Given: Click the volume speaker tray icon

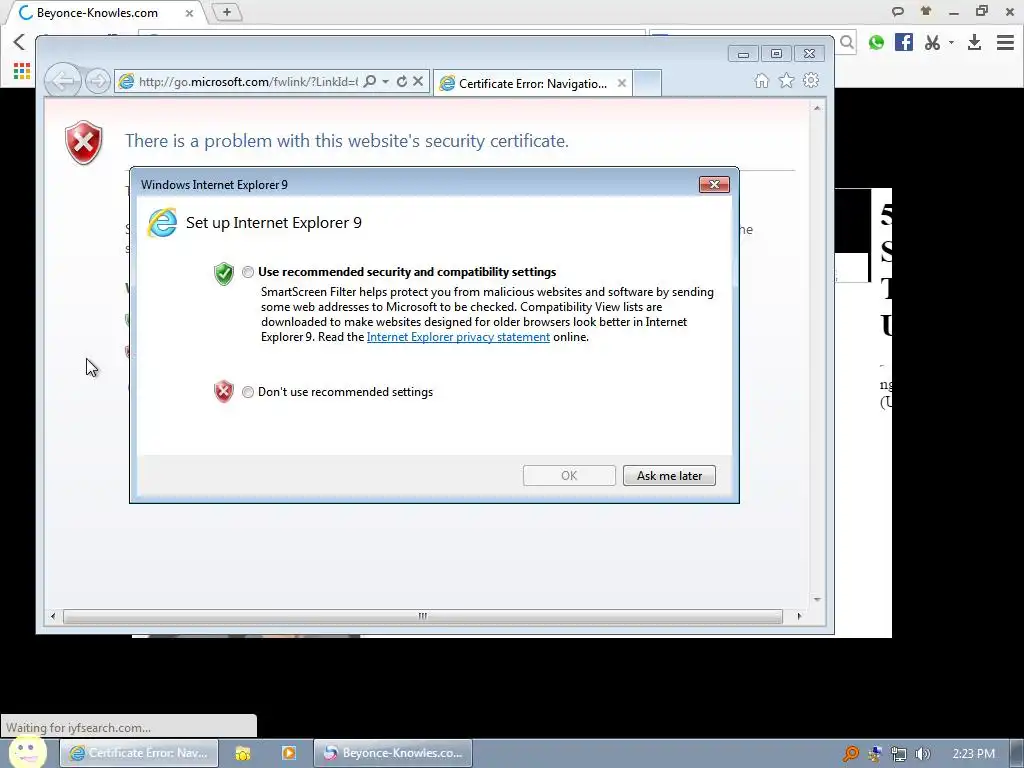Looking at the screenshot, I should point(923,754).
